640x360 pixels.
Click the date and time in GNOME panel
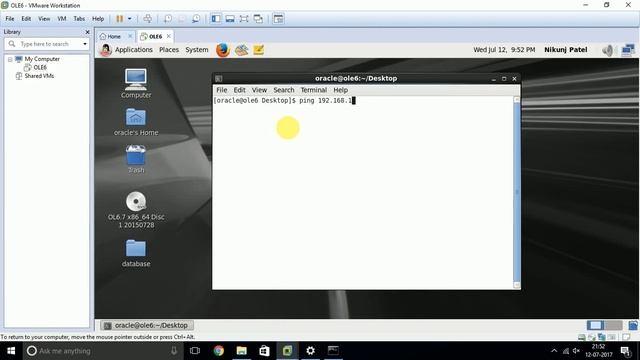pos(504,50)
